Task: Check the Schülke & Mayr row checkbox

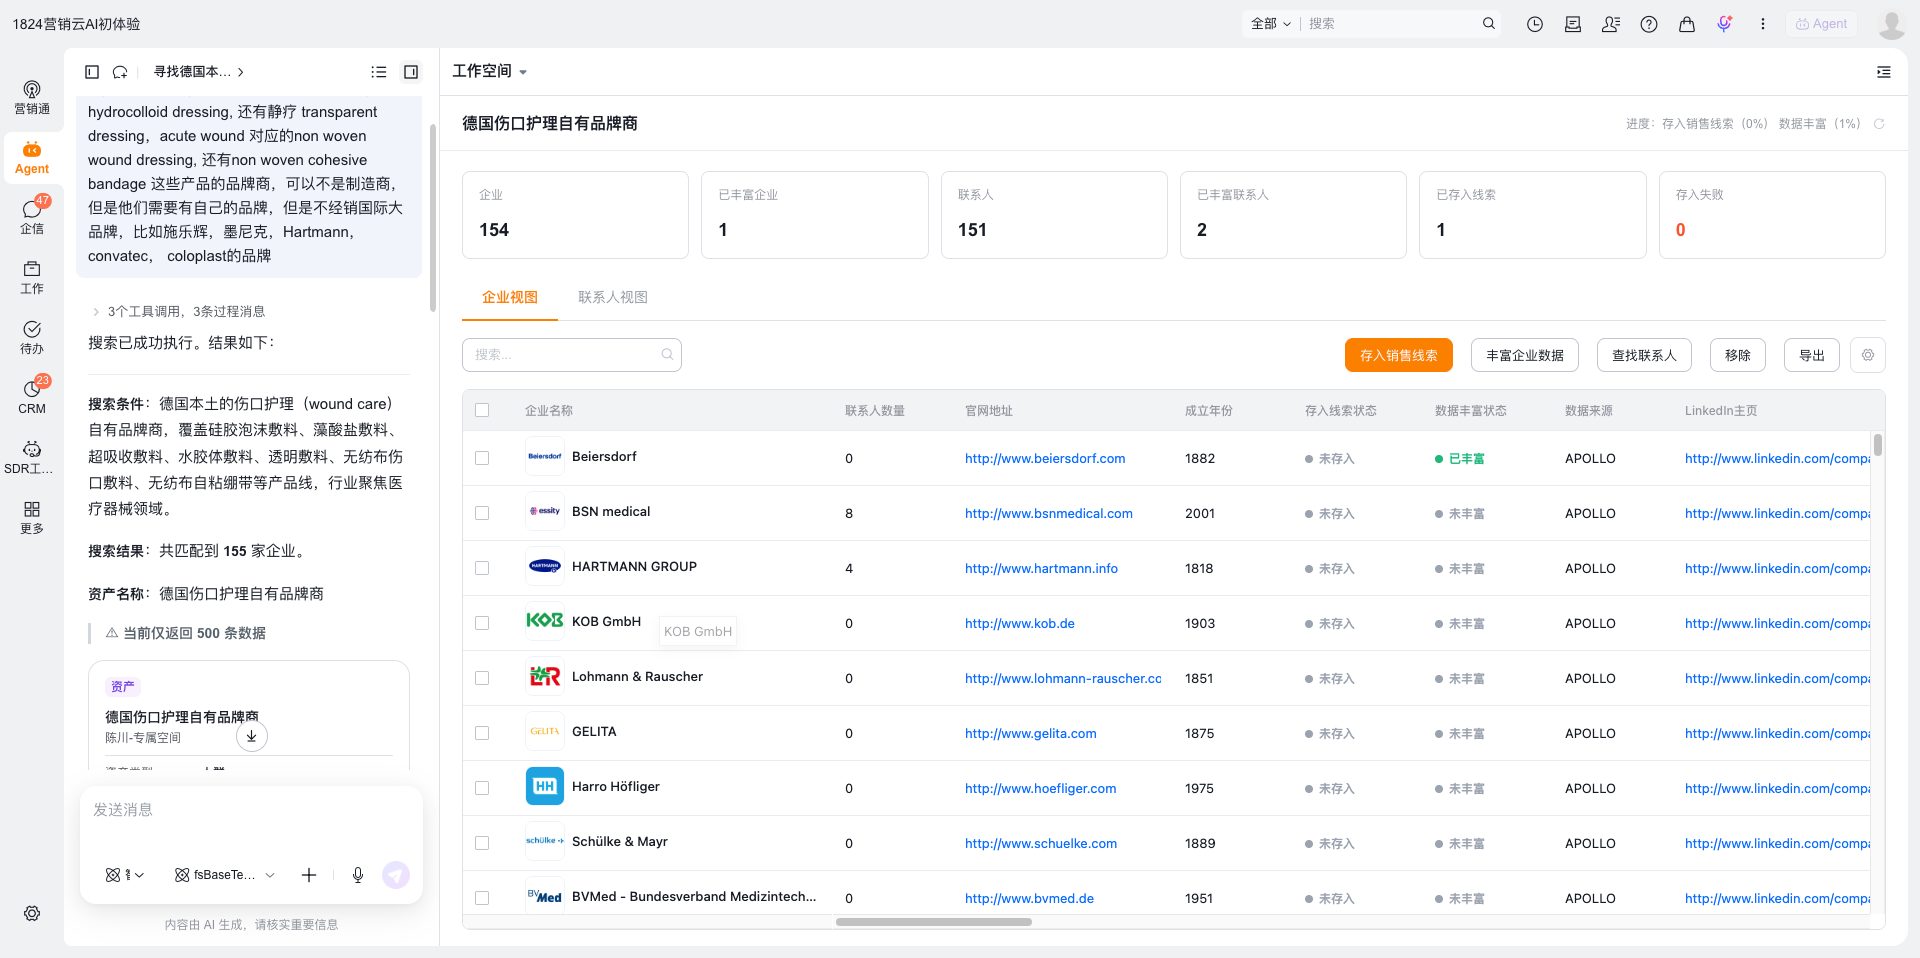Action: [482, 843]
